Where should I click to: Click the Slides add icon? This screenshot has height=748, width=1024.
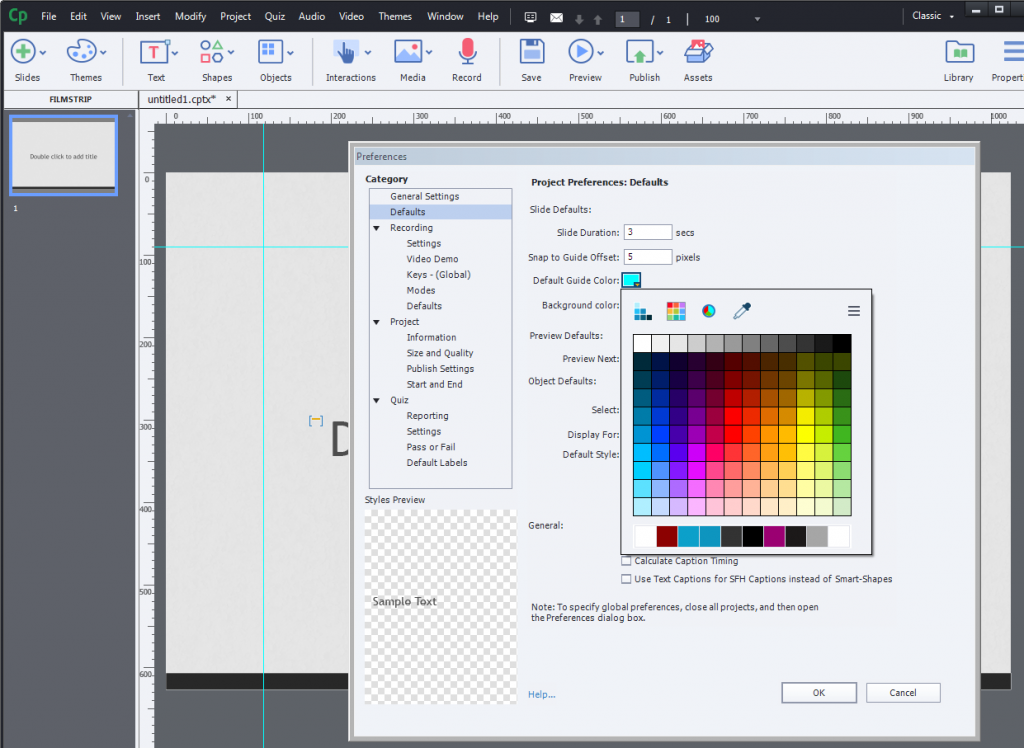23,52
